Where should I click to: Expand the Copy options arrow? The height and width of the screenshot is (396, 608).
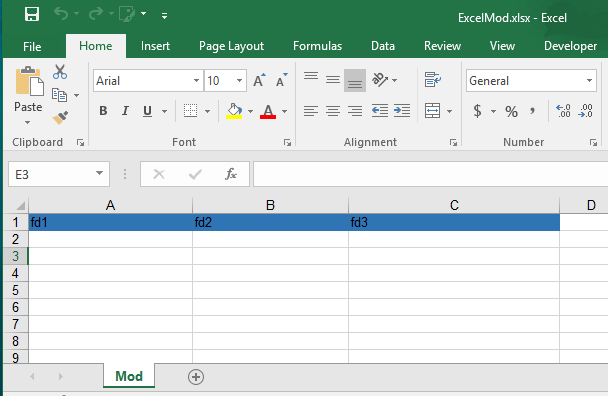click(x=76, y=95)
